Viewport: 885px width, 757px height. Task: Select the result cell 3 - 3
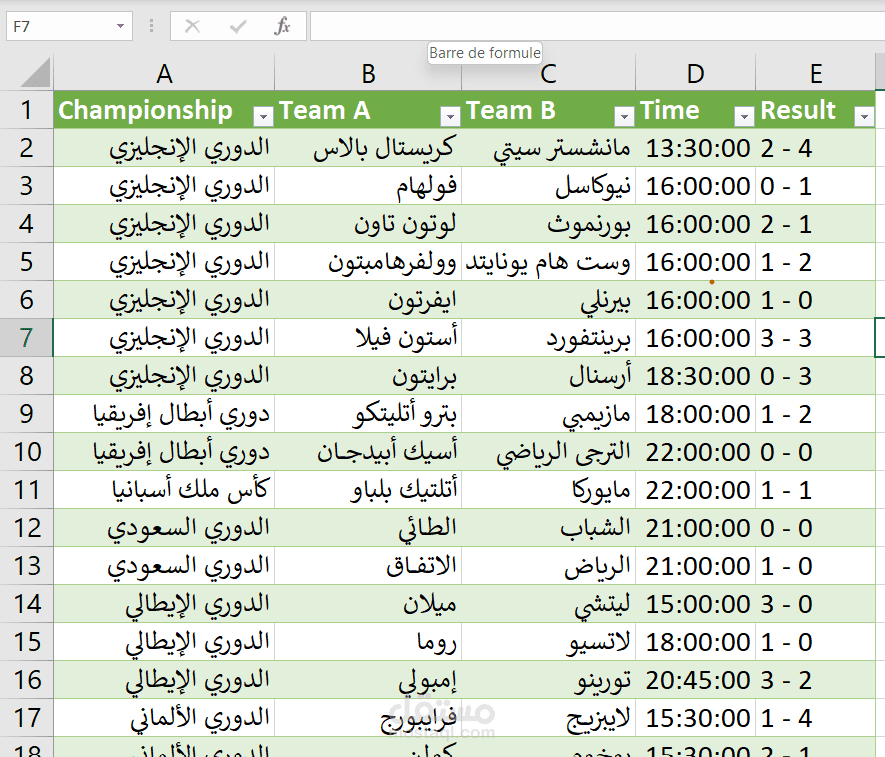point(816,338)
